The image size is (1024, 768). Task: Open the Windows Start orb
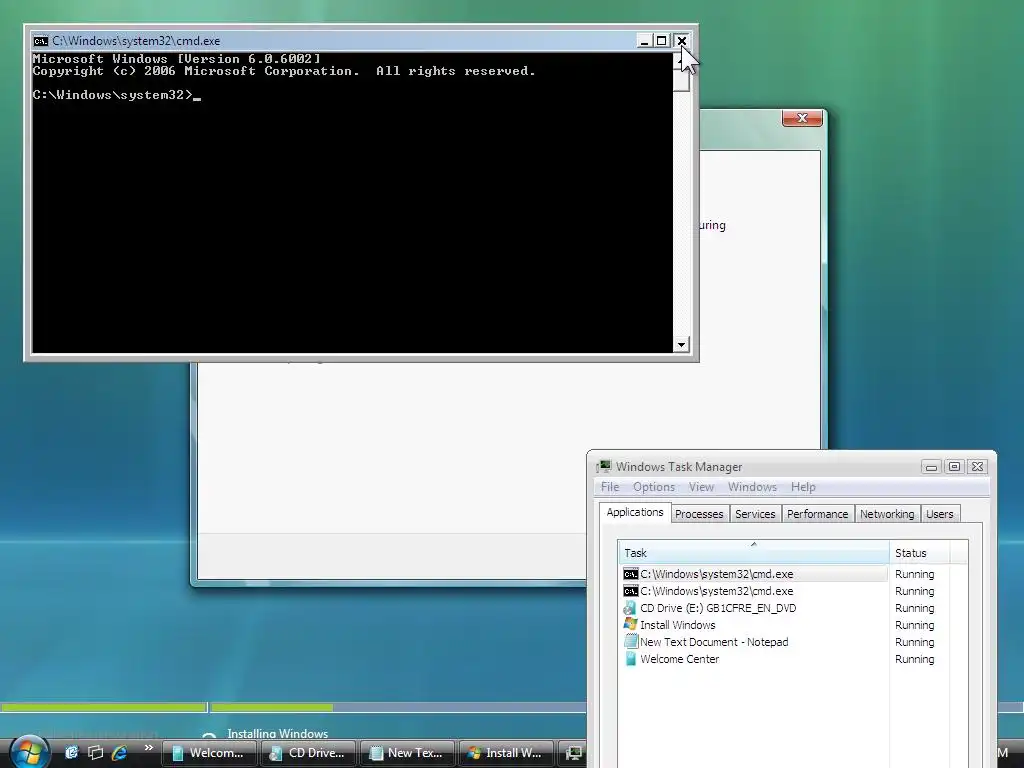point(28,751)
